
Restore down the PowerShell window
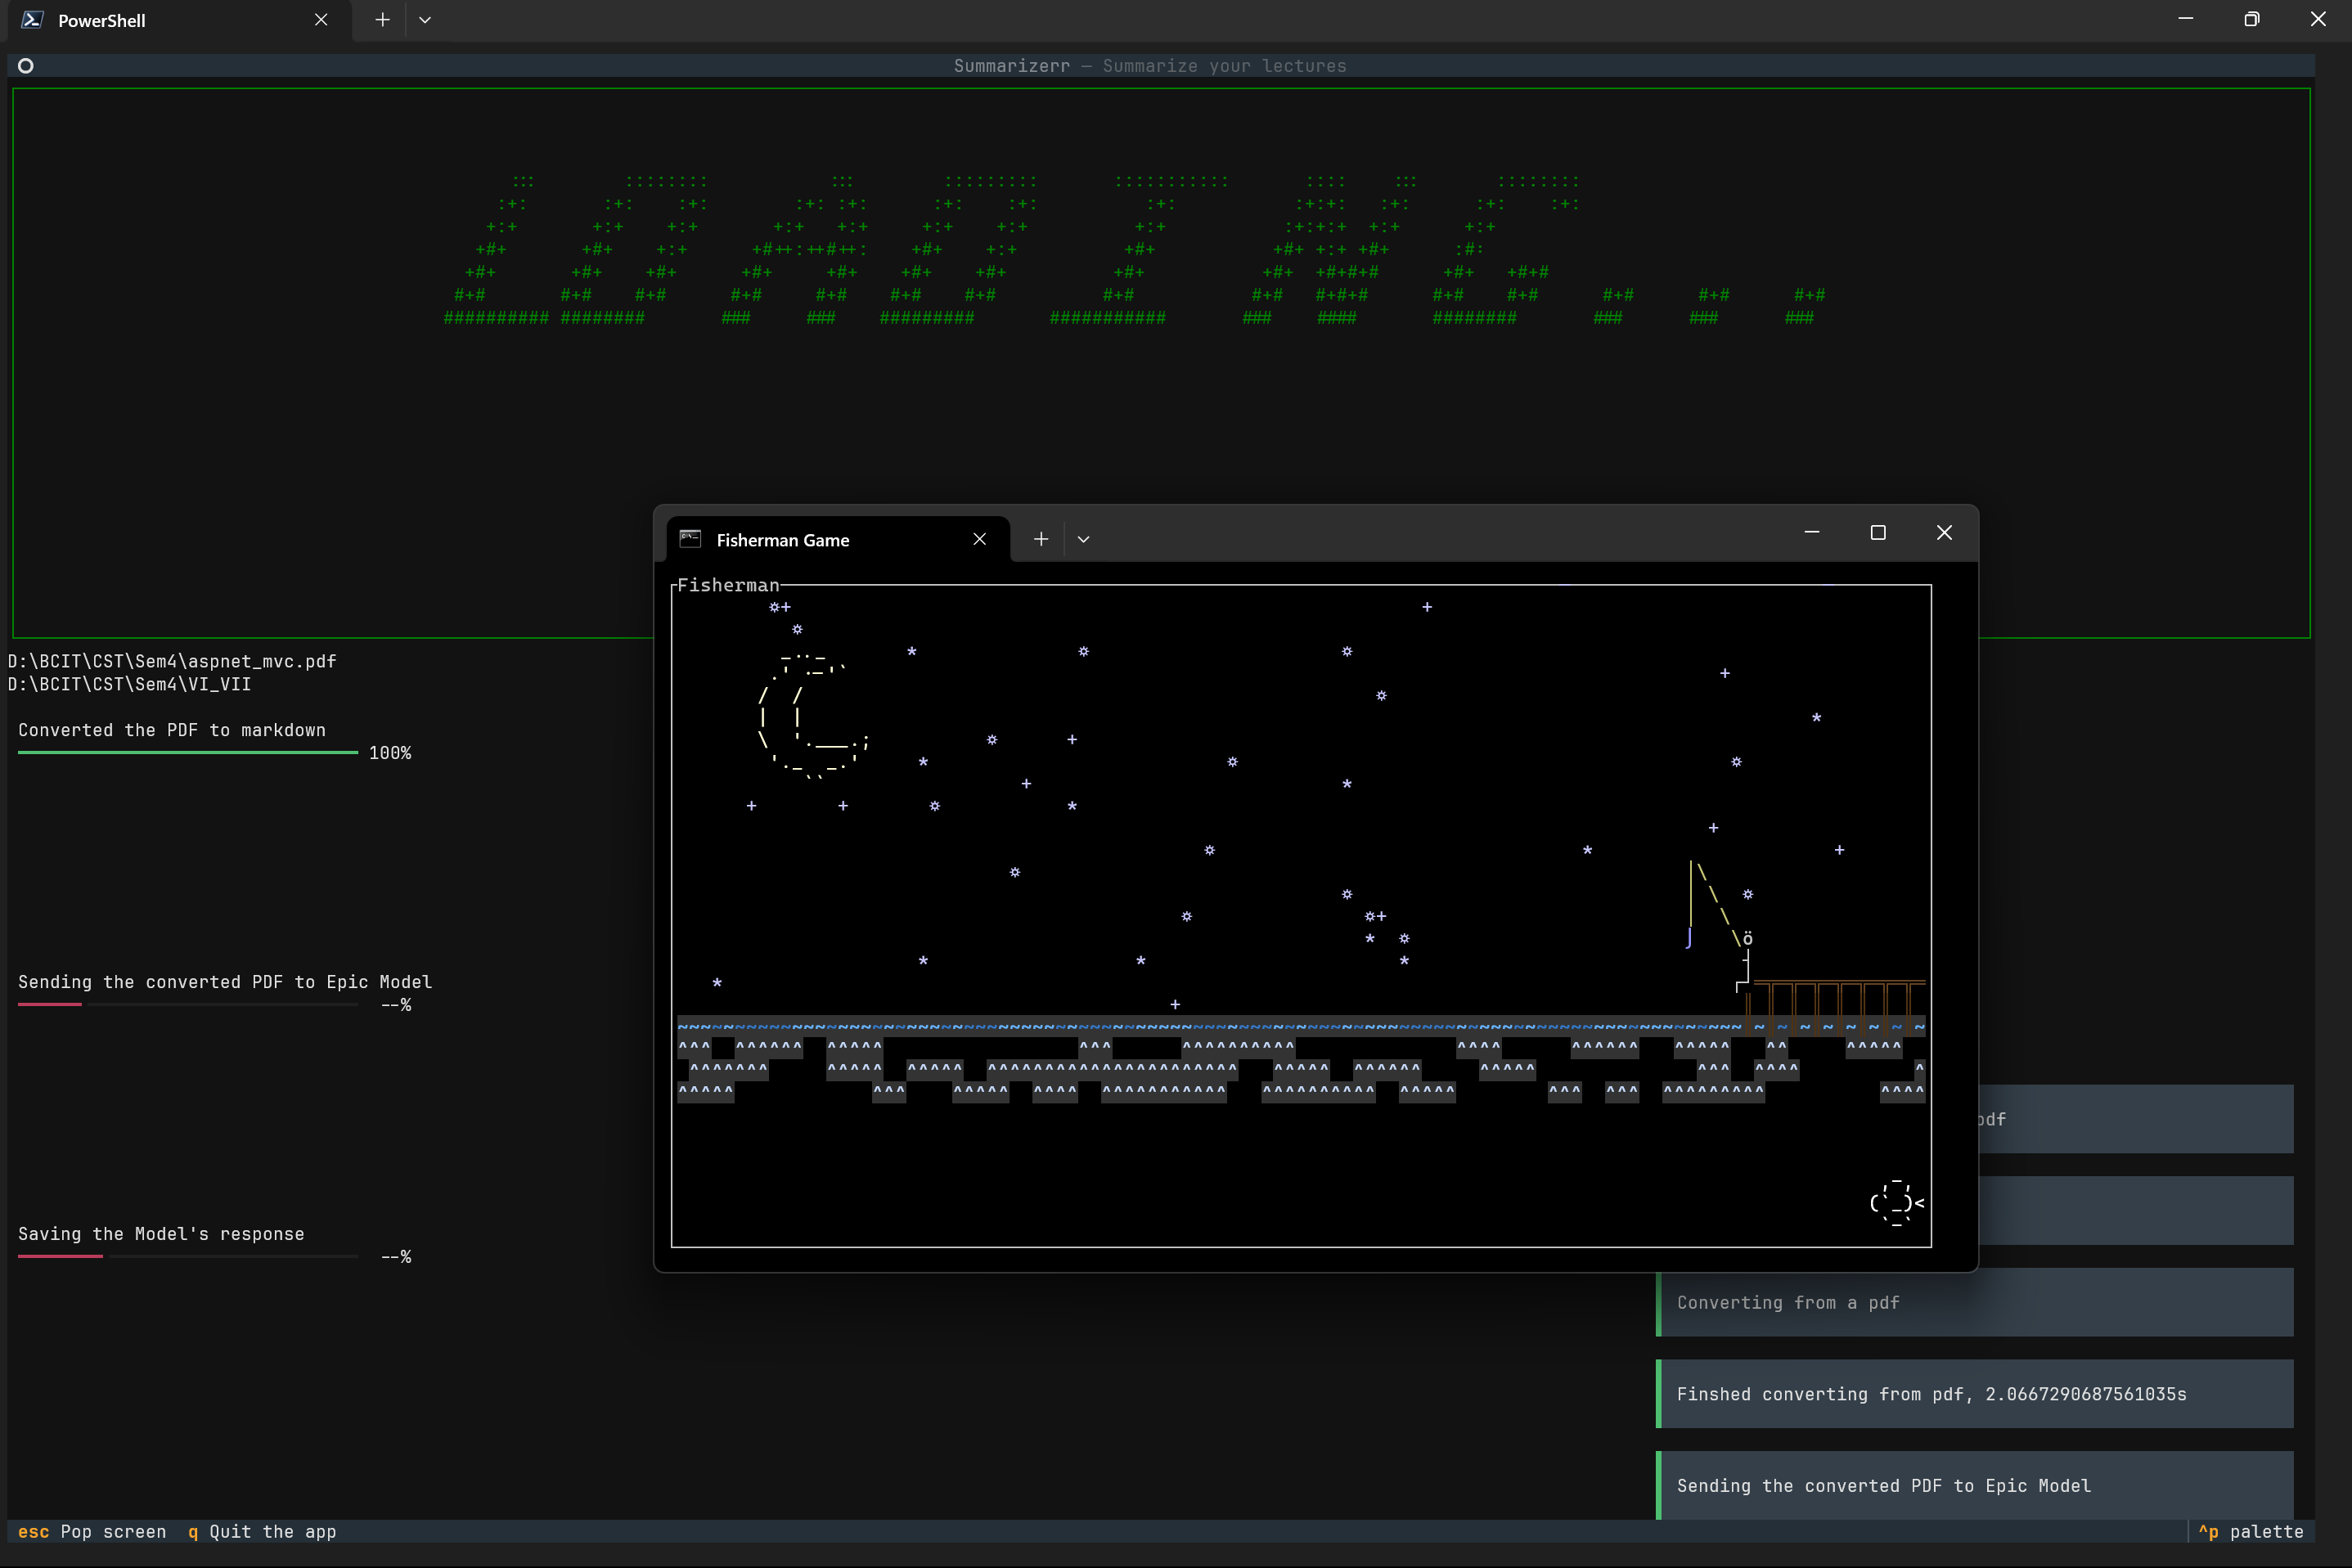[x=2251, y=20]
